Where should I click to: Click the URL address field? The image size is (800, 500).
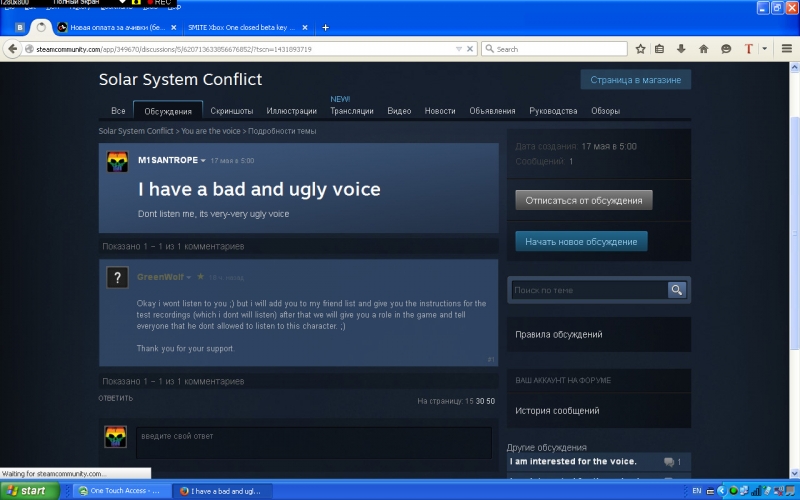coord(245,49)
